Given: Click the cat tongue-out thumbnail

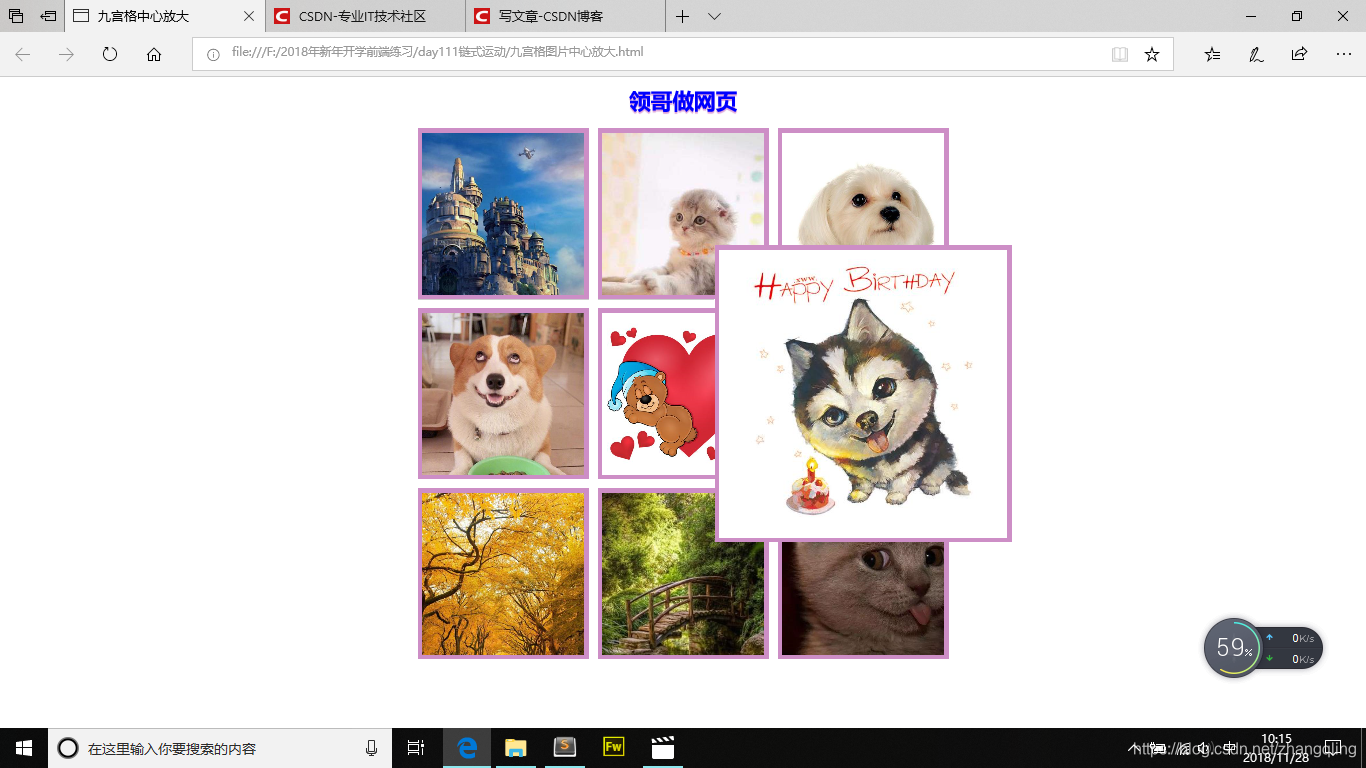Looking at the screenshot, I should [863, 600].
